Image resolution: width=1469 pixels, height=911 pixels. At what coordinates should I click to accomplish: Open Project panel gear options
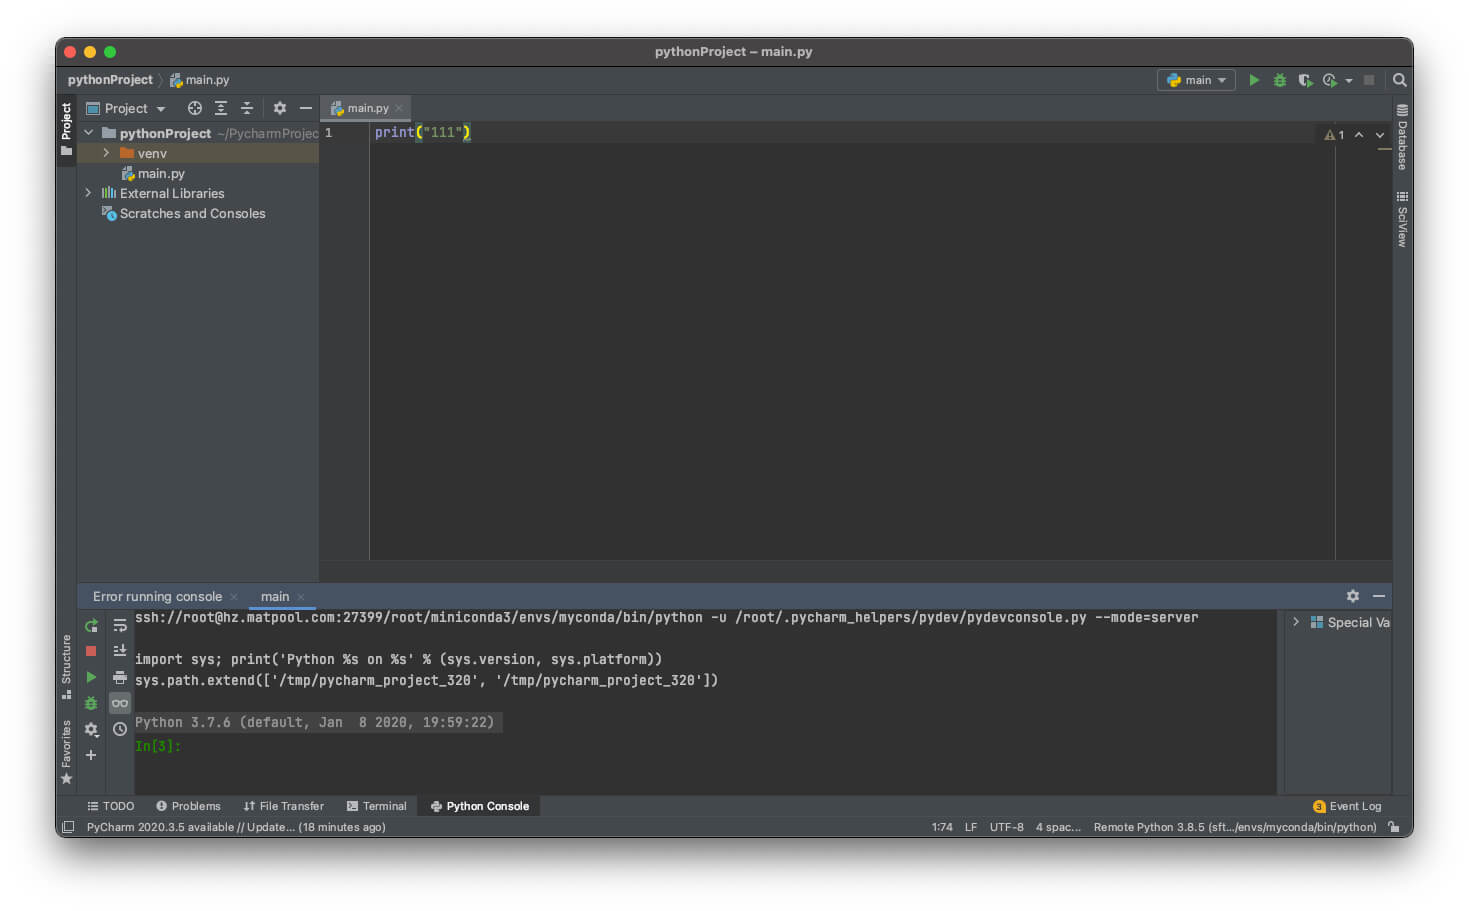click(280, 108)
